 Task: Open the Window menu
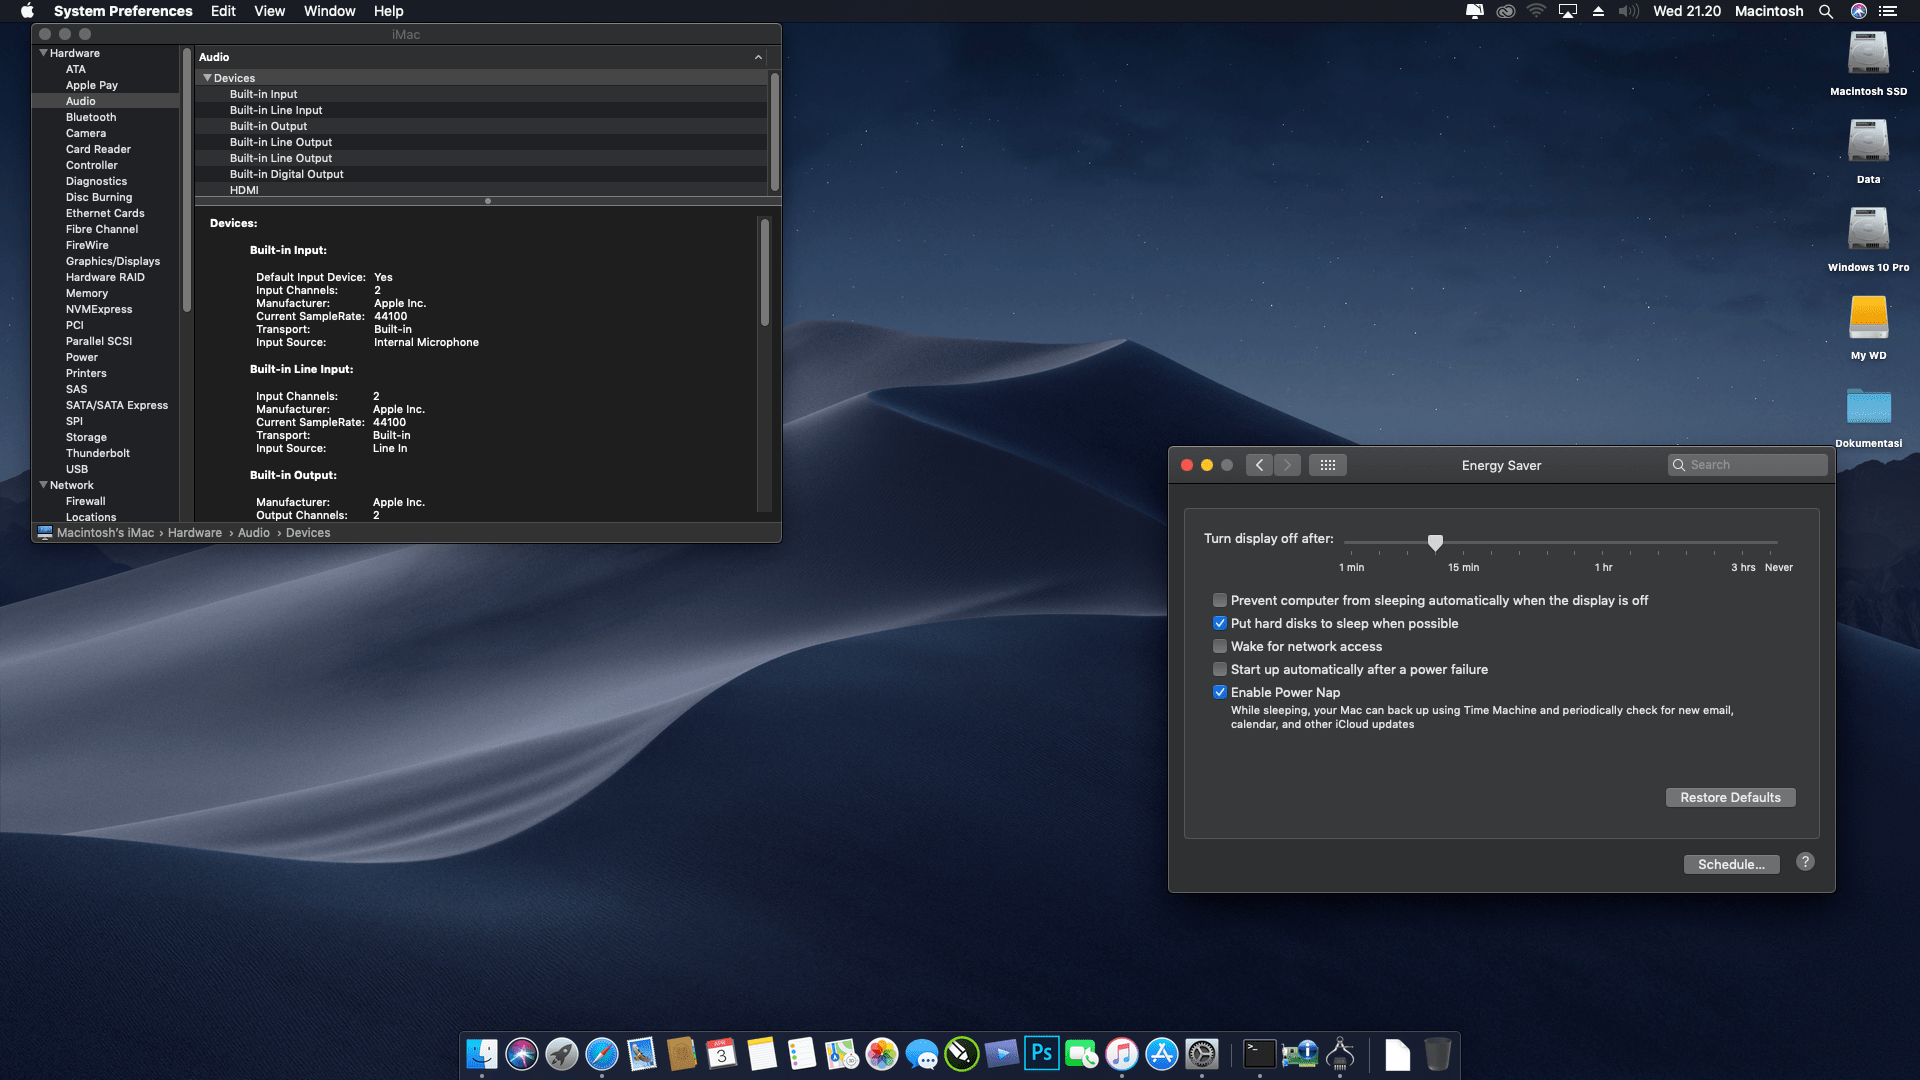(x=329, y=11)
